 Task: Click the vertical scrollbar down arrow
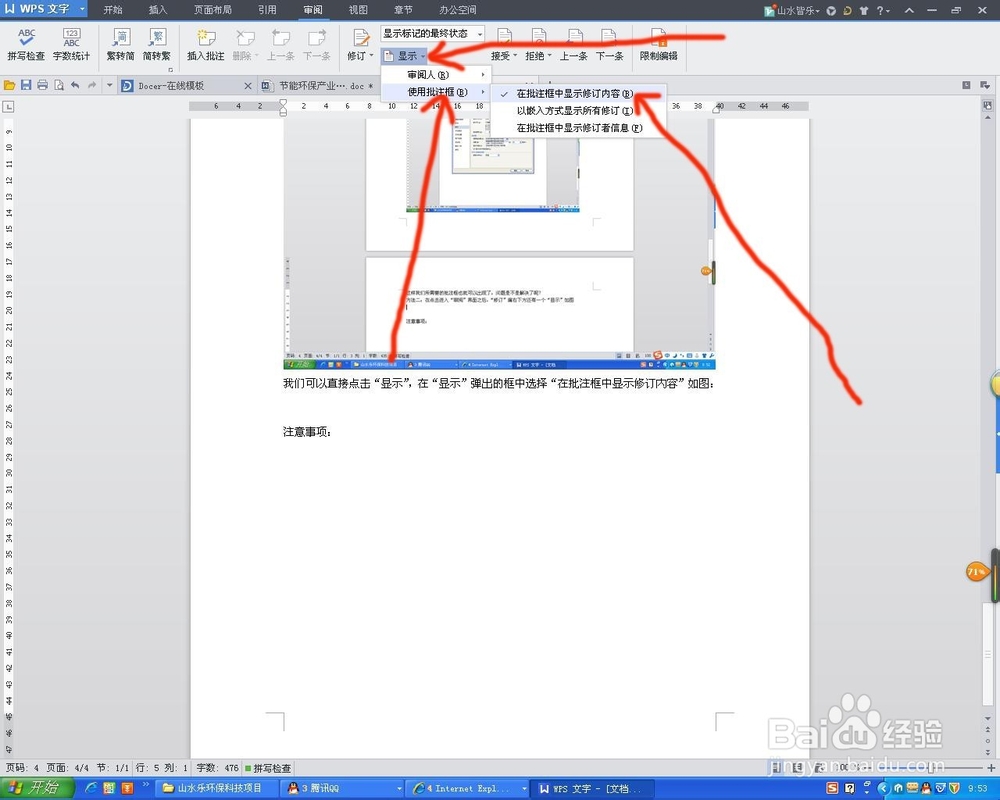[987, 719]
